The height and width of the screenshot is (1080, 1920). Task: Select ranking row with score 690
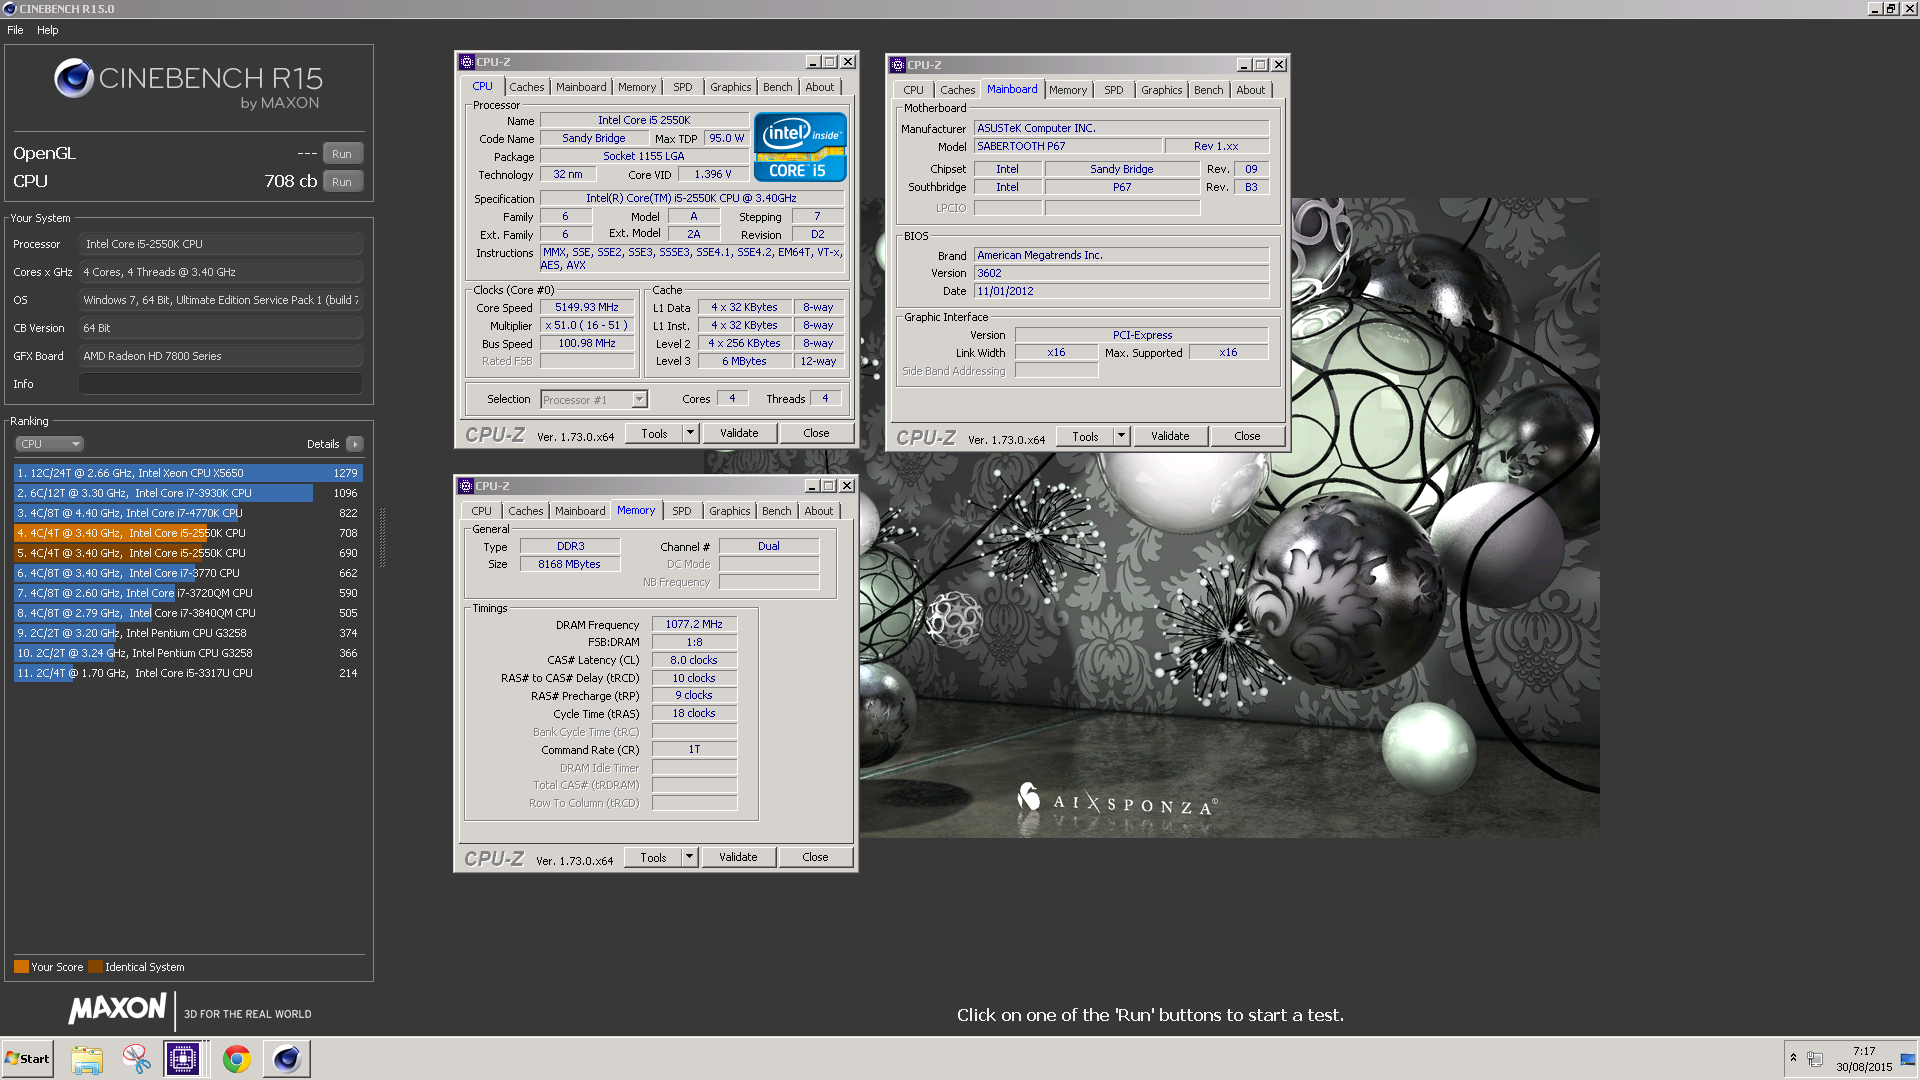(188, 553)
